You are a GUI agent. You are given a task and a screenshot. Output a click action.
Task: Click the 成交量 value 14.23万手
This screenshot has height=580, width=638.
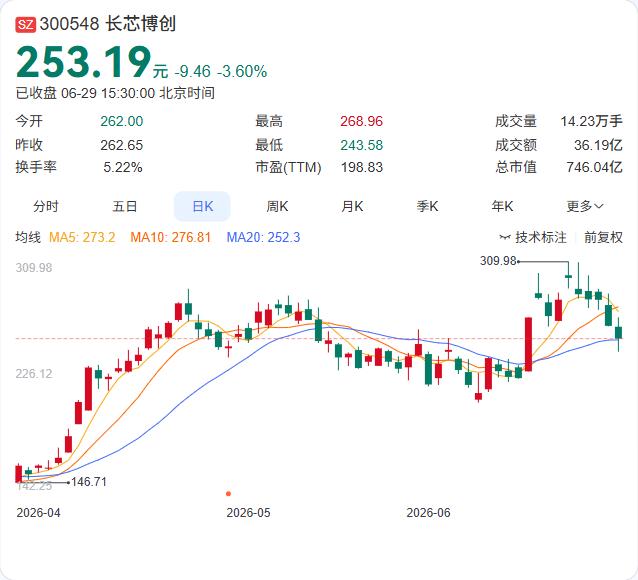[x=592, y=121]
